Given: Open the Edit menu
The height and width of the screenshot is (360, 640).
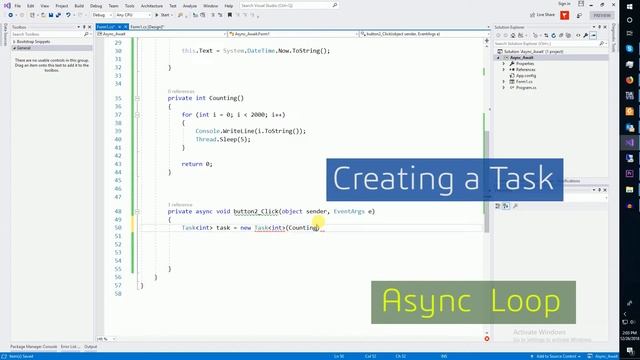Looking at the screenshot, I should (31, 6).
